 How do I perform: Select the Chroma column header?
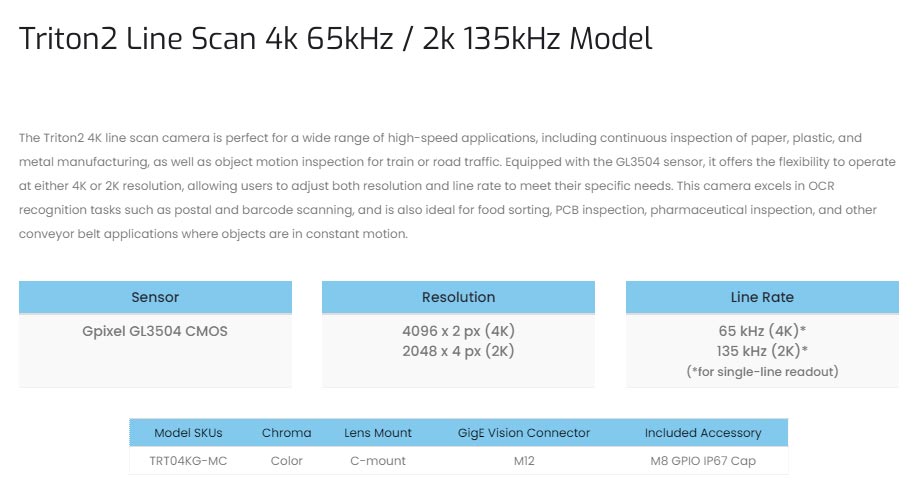[287, 433]
